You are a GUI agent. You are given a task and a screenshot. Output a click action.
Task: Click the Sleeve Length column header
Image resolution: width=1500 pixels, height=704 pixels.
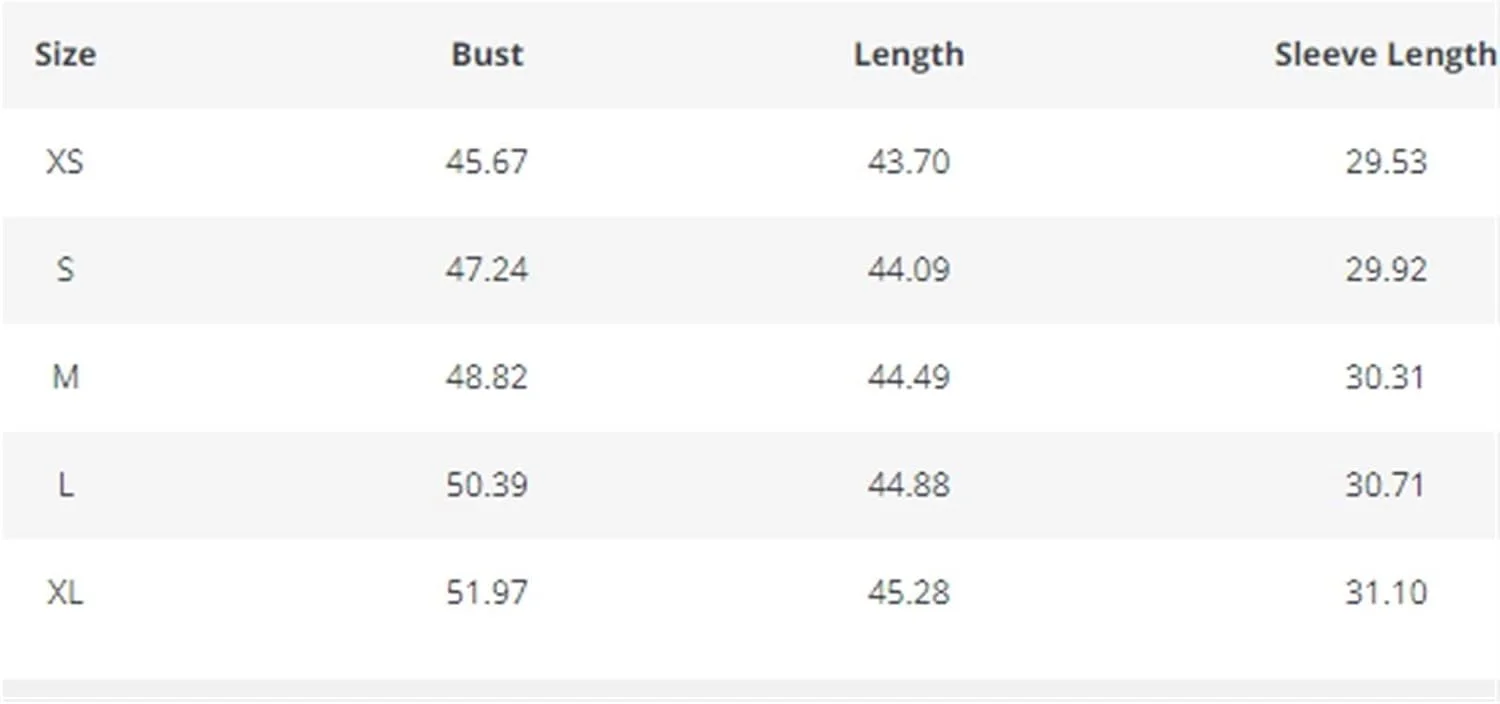tap(1385, 54)
